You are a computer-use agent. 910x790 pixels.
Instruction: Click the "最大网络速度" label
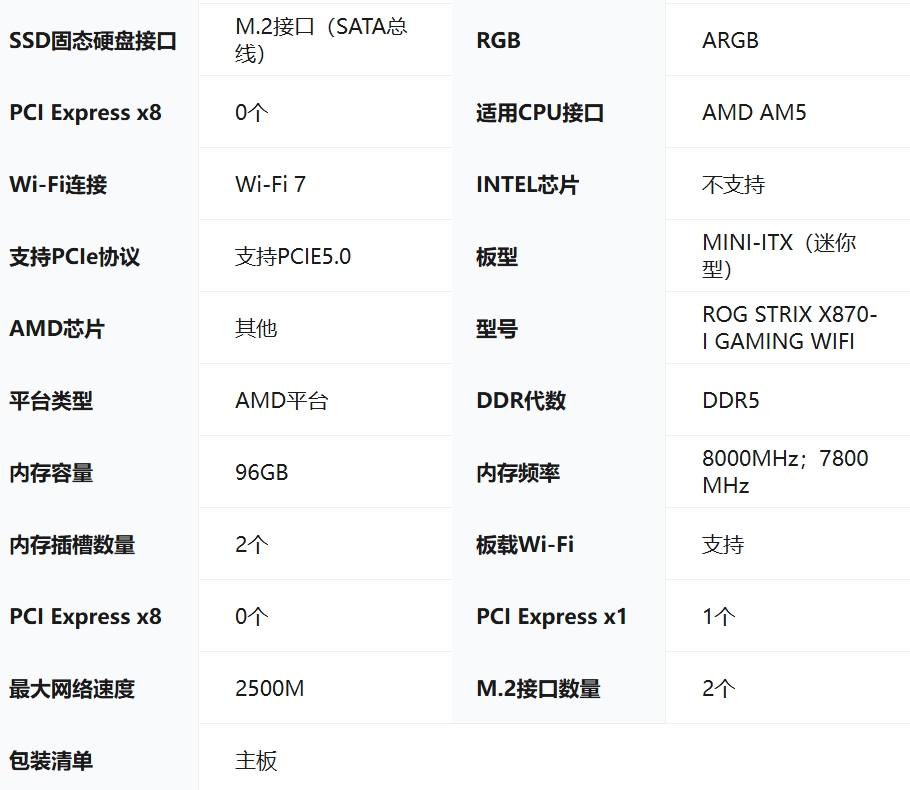[72, 688]
